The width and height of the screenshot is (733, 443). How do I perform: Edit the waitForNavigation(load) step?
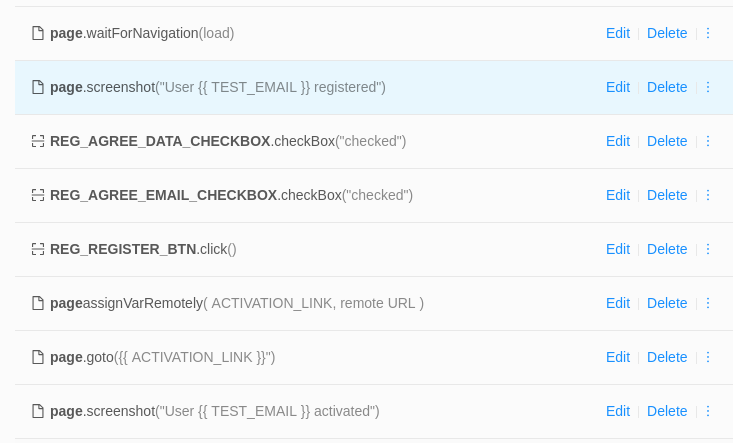click(618, 33)
